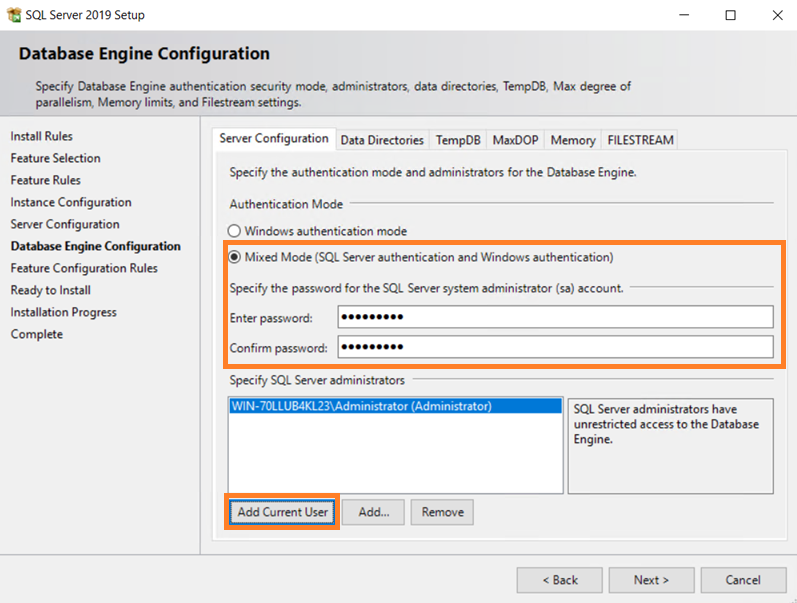Click the Confirm password field
The width and height of the screenshot is (797, 603).
tap(556, 347)
